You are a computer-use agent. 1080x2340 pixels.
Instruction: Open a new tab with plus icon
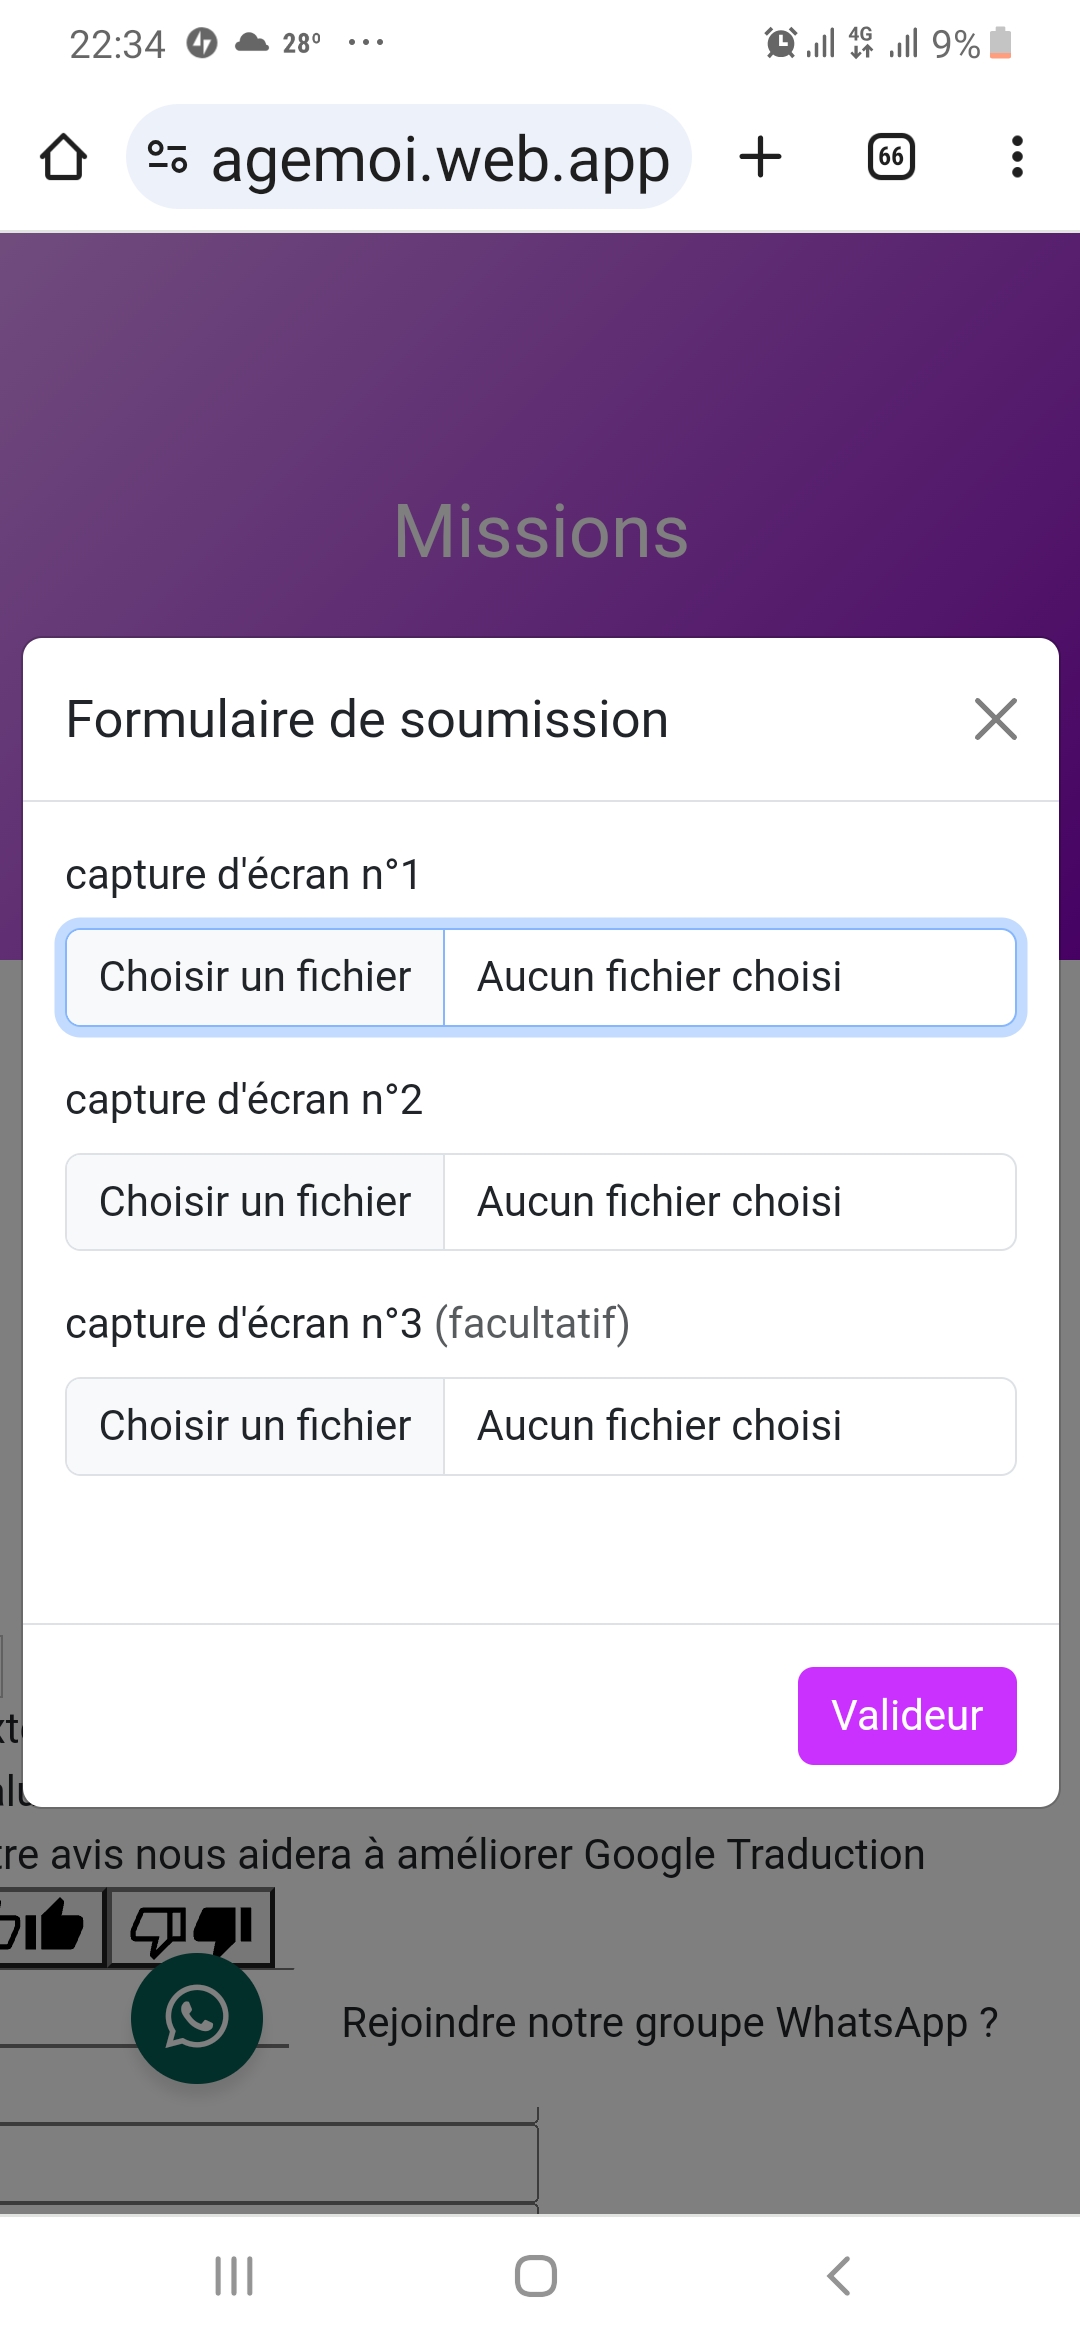[x=760, y=158]
